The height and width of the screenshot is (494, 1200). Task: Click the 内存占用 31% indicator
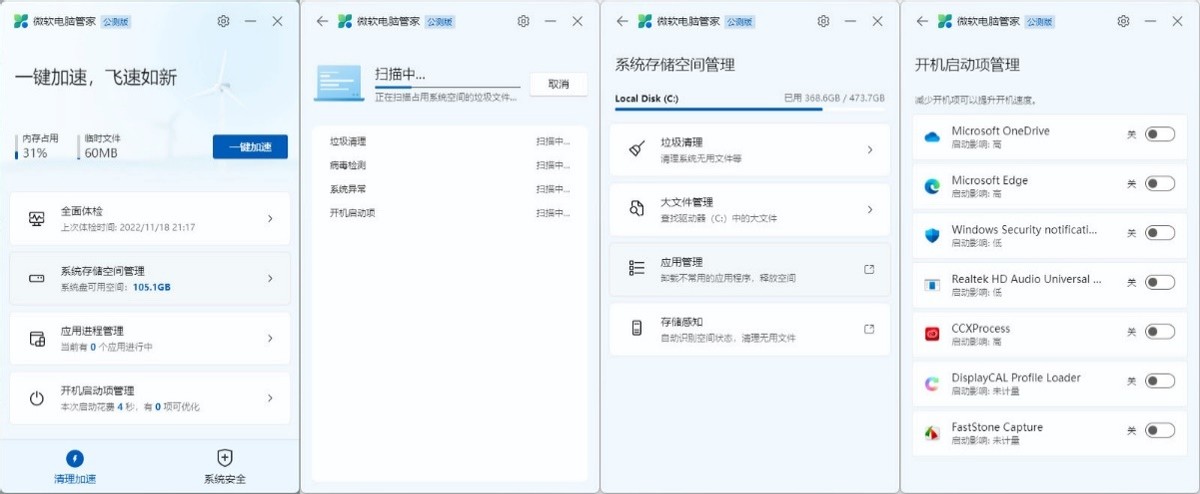click(38, 146)
